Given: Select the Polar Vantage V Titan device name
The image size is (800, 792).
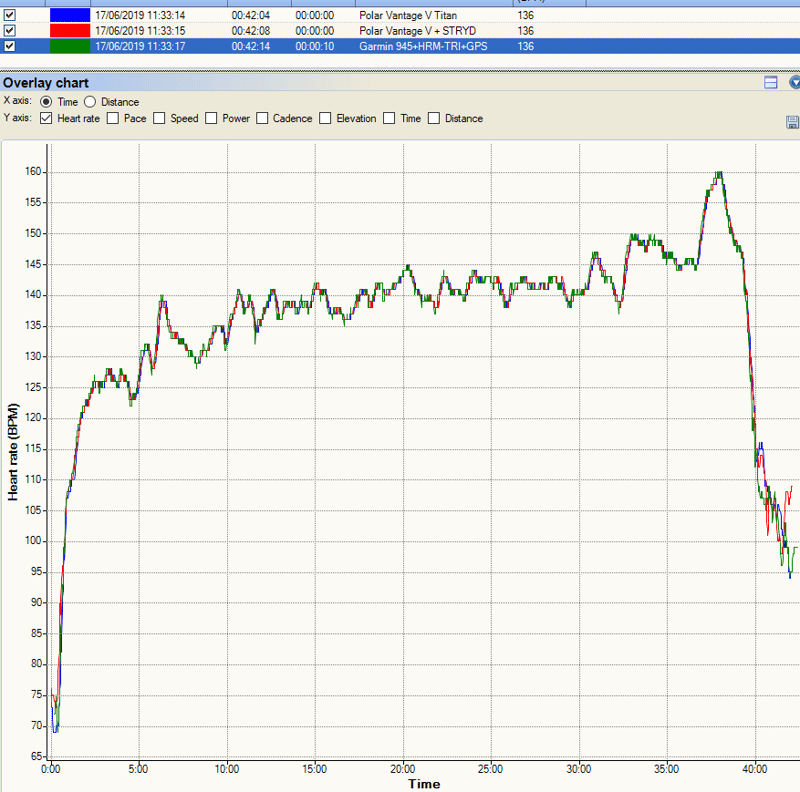Looking at the screenshot, I should pos(408,15).
